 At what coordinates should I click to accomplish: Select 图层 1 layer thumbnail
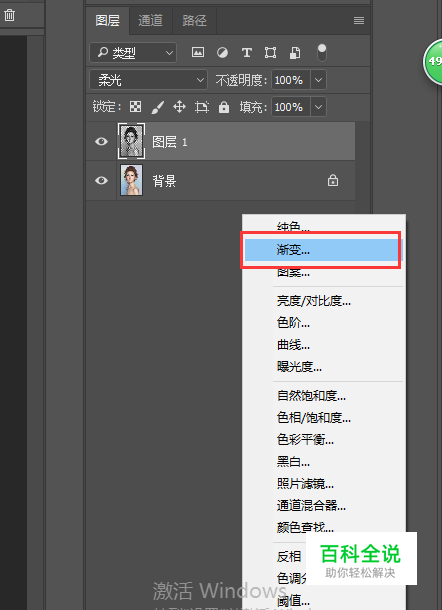click(132, 141)
